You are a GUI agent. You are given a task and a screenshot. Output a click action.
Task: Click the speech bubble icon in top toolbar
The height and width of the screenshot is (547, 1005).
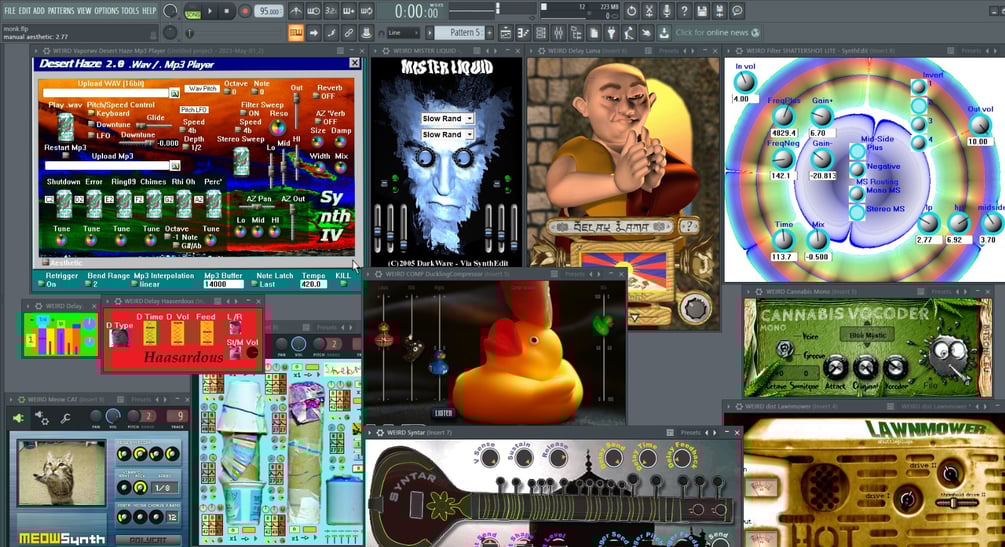[737, 11]
